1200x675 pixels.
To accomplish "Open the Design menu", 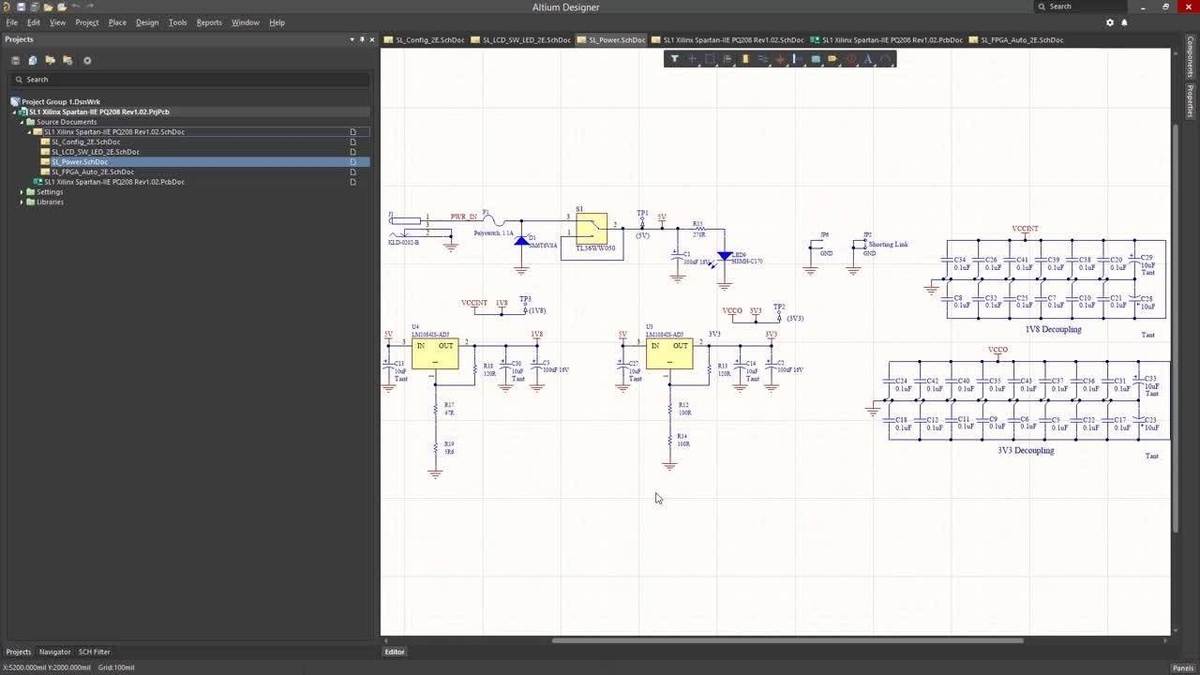I will point(147,22).
